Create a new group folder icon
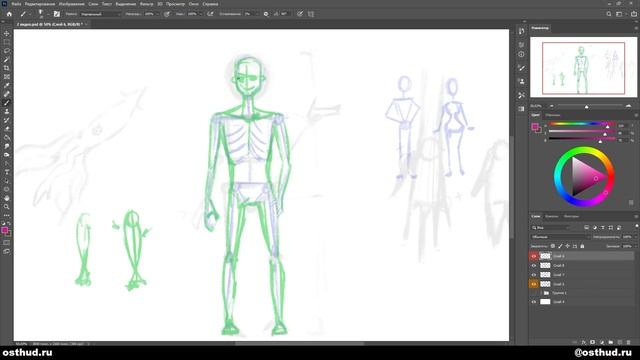This screenshot has height=360, width=640. point(611,342)
